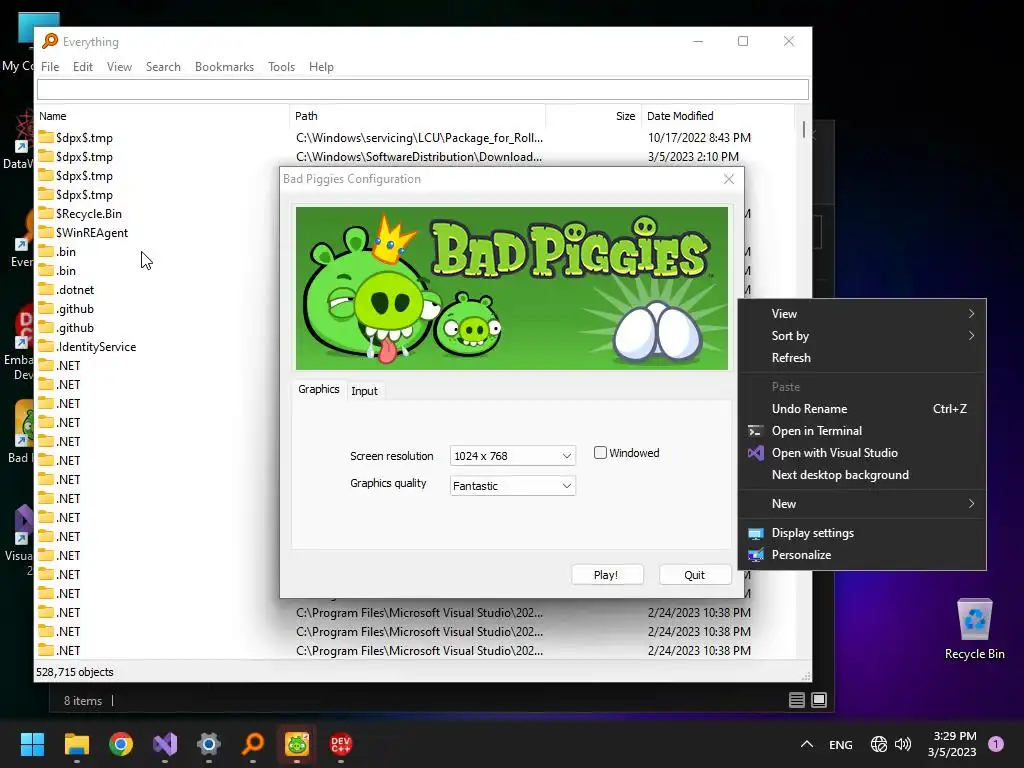Viewport: 1024px width, 768px height.
Task: Choose Undo Rename in context menu
Action: click(862, 409)
